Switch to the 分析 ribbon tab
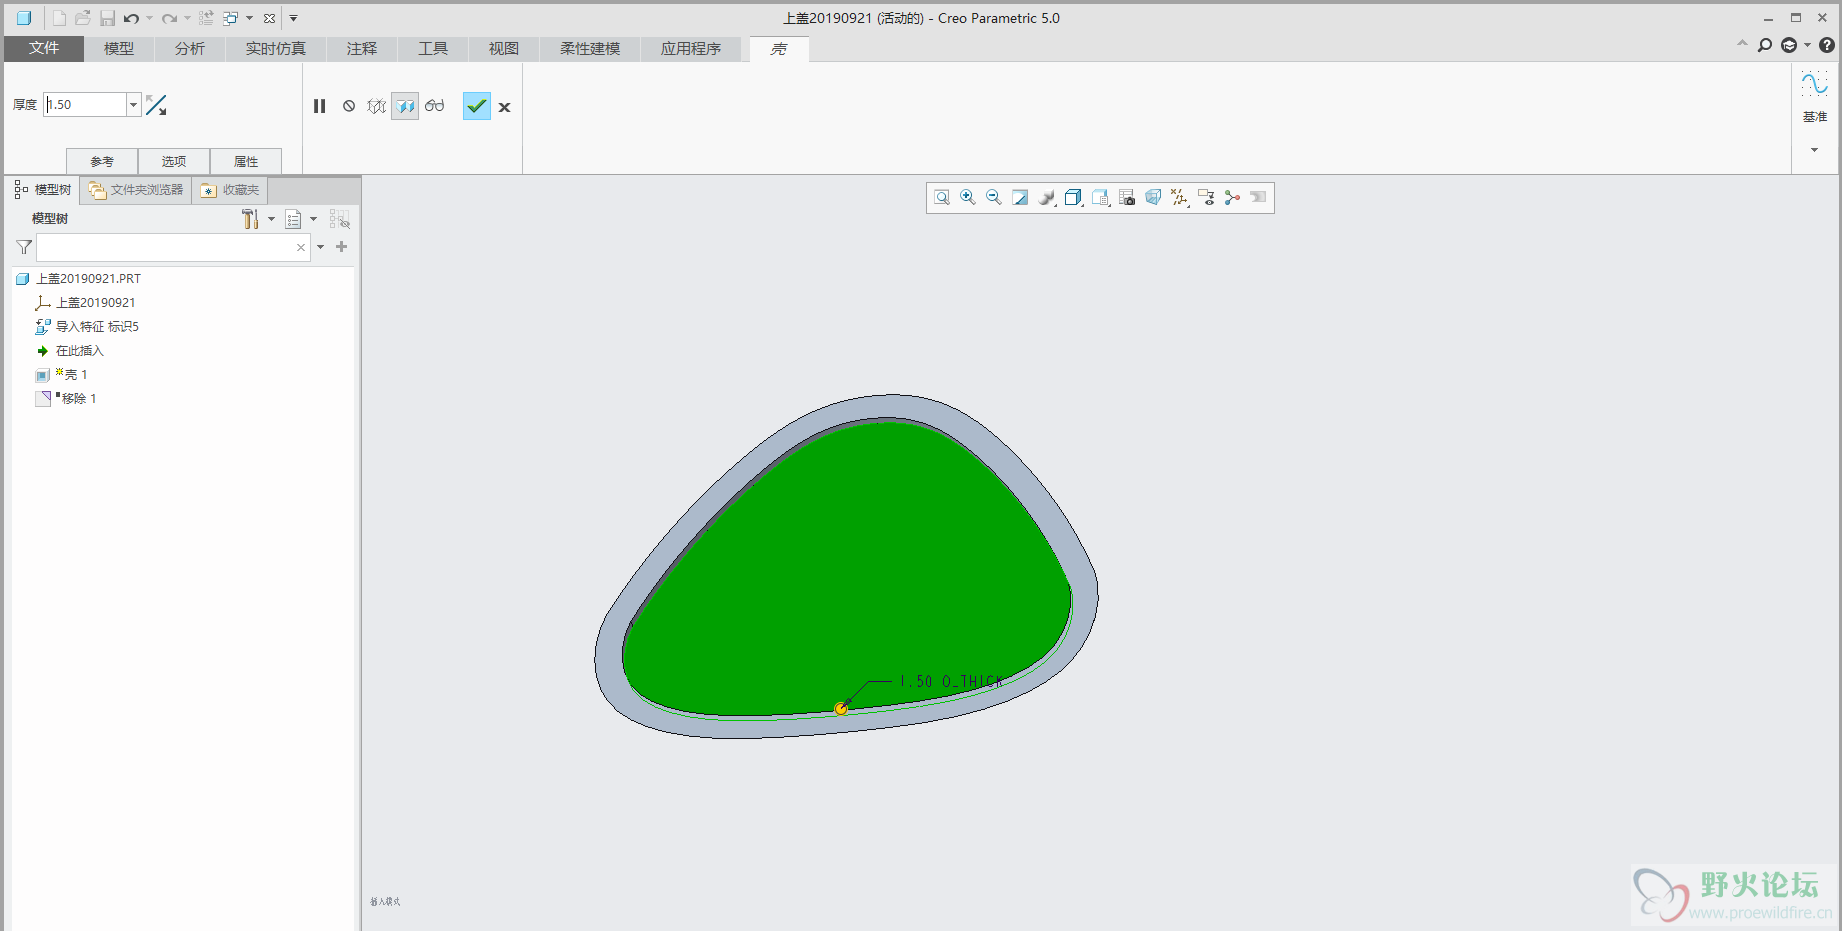The width and height of the screenshot is (1842, 931). coord(190,48)
